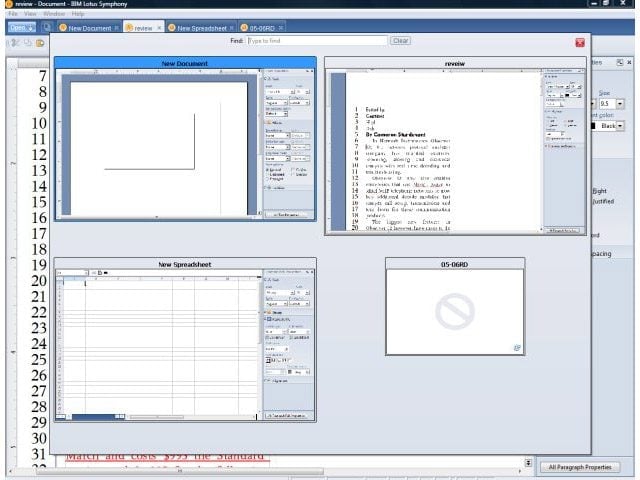Image resolution: width=640 pixels, height=480 pixels.
Task: Click the Open dropdown button
Action: tap(22, 27)
